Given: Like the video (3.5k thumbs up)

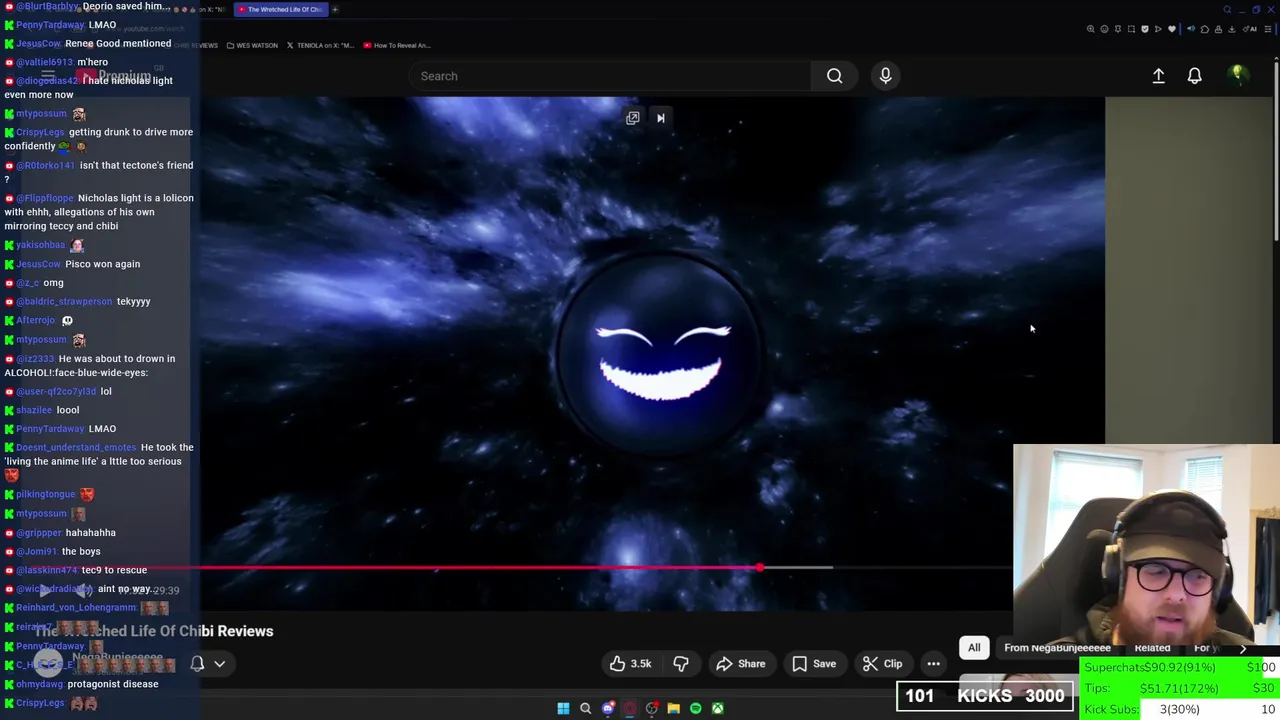Looking at the screenshot, I should tap(631, 664).
